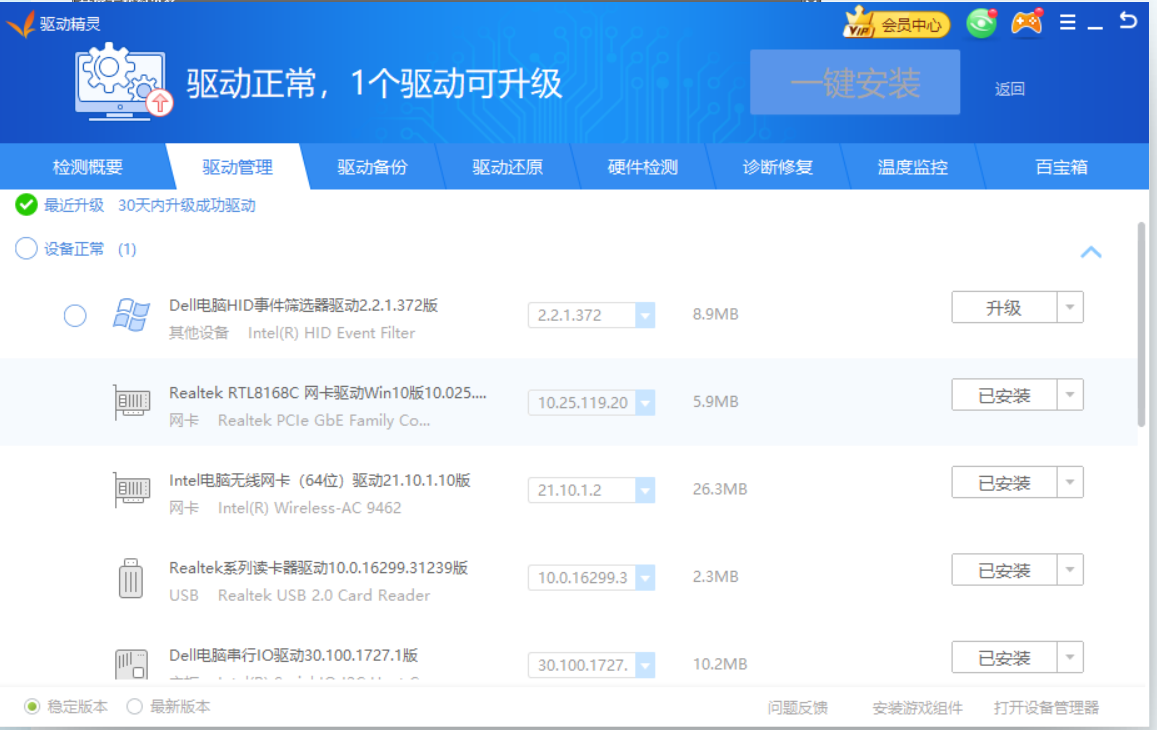Open the hamburger menu icon

[1068, 22]
